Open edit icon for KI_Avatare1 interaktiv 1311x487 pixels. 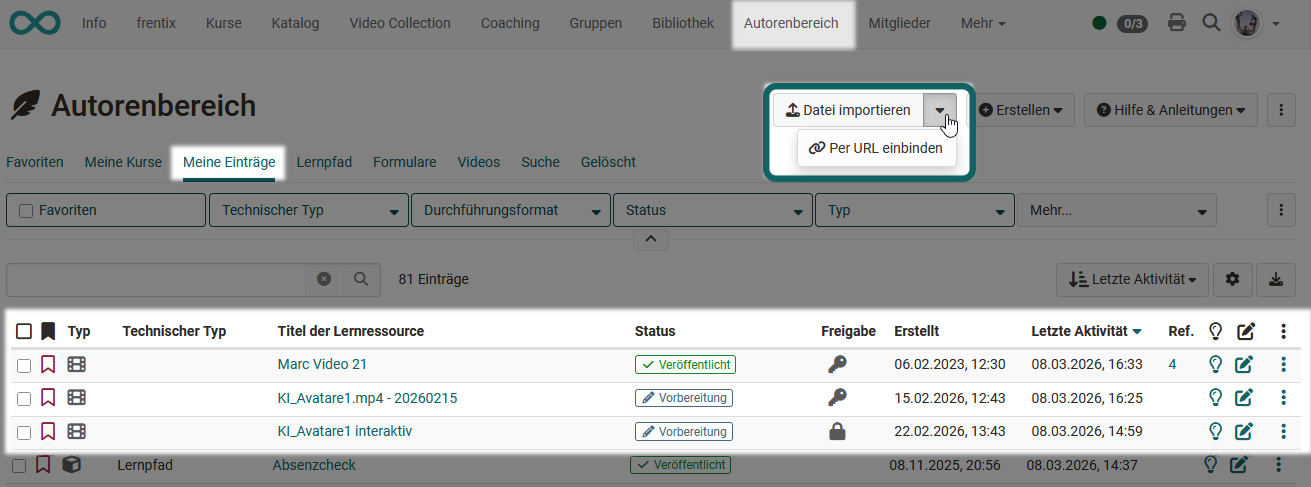click(1244, 432)
